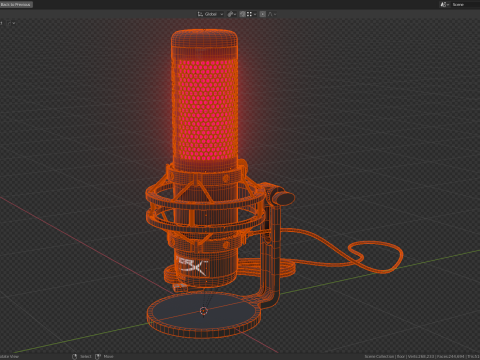This screenshot has width=480, height=360.
Task: Click the Scene Collection statistics text
Action: [x=422, y=356]
